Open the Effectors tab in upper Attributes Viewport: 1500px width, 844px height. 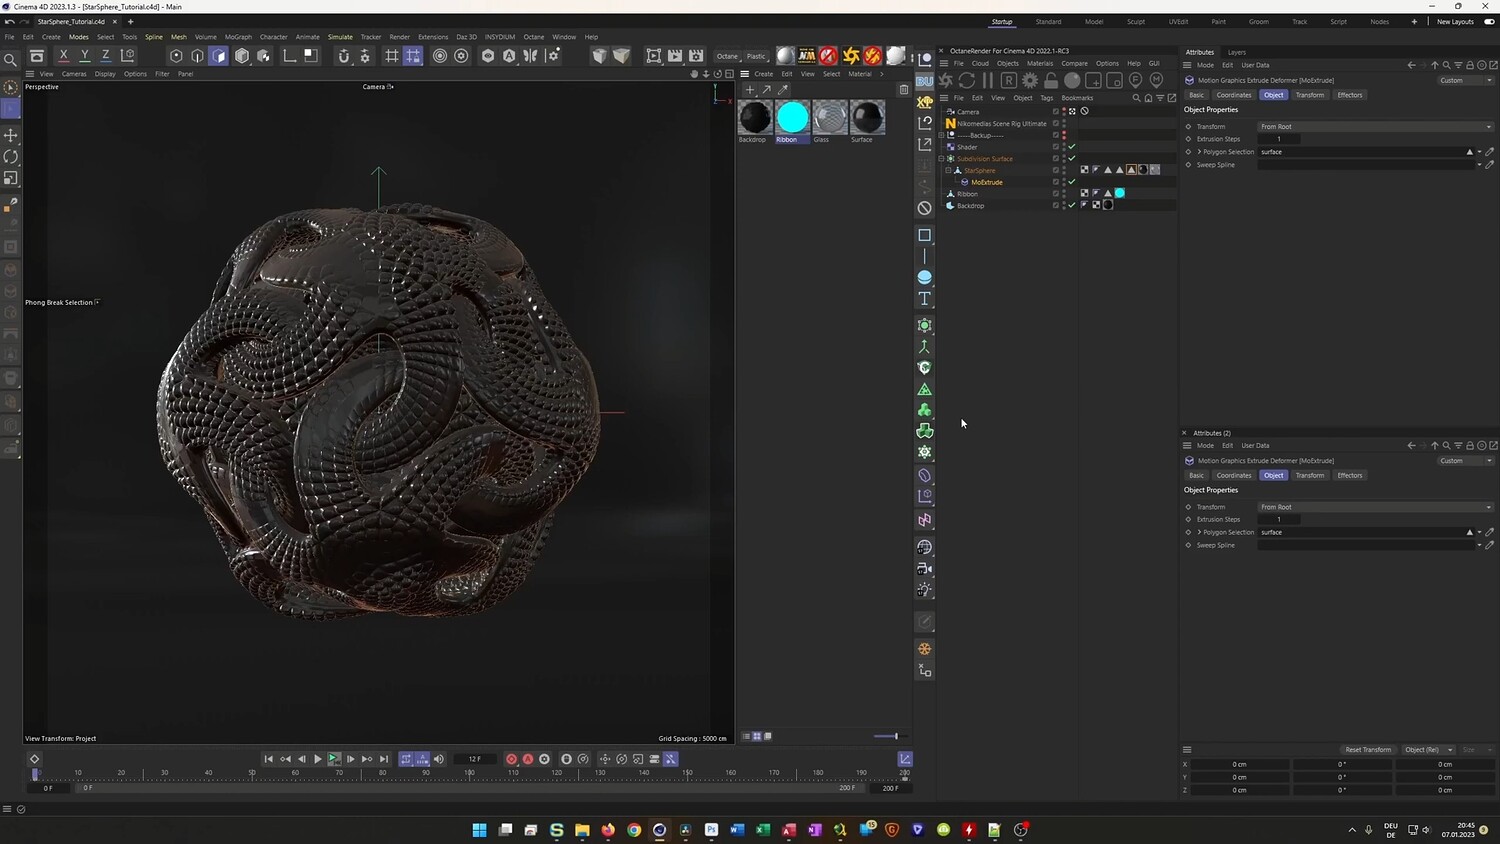pos(1350,95)
